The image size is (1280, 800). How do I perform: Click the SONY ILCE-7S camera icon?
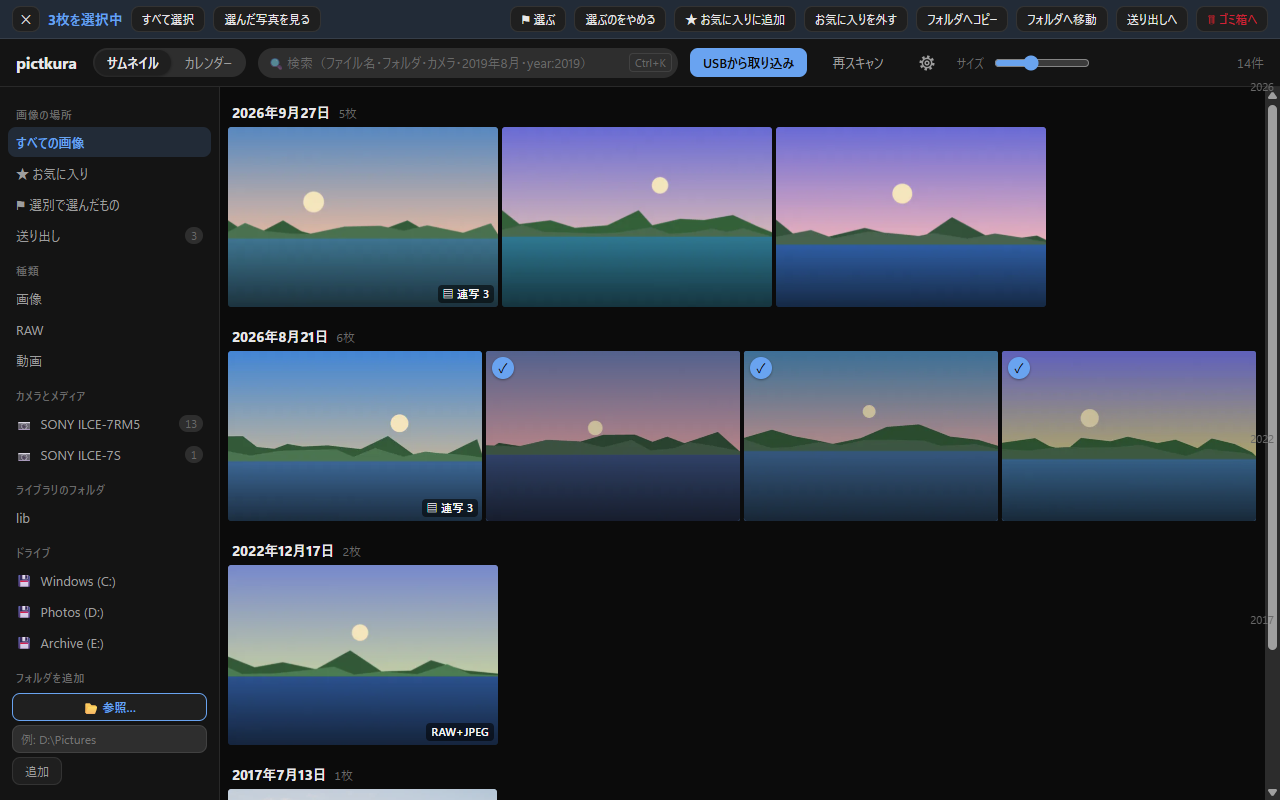(24, 456)
